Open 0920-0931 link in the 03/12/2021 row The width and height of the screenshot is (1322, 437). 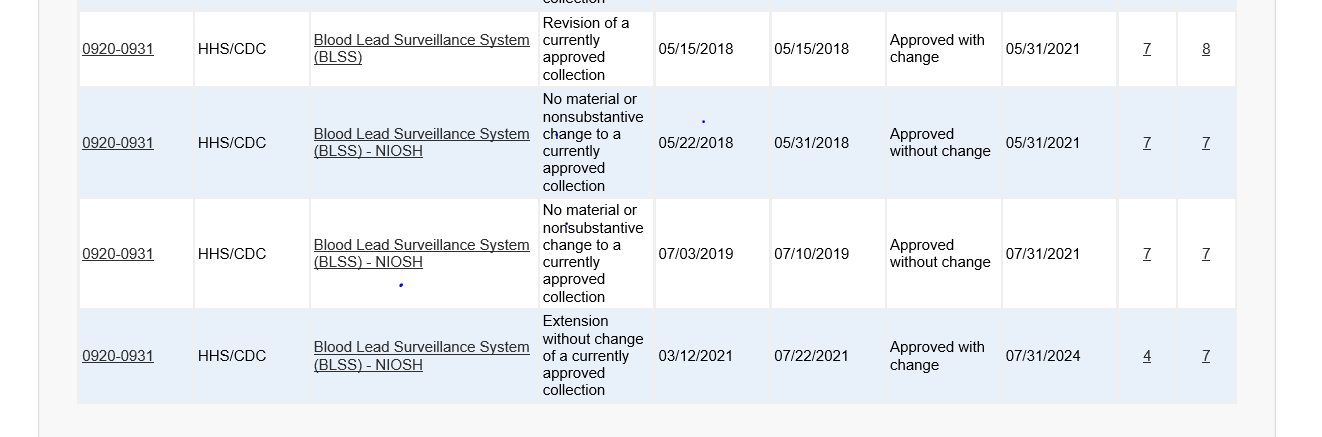118,356
